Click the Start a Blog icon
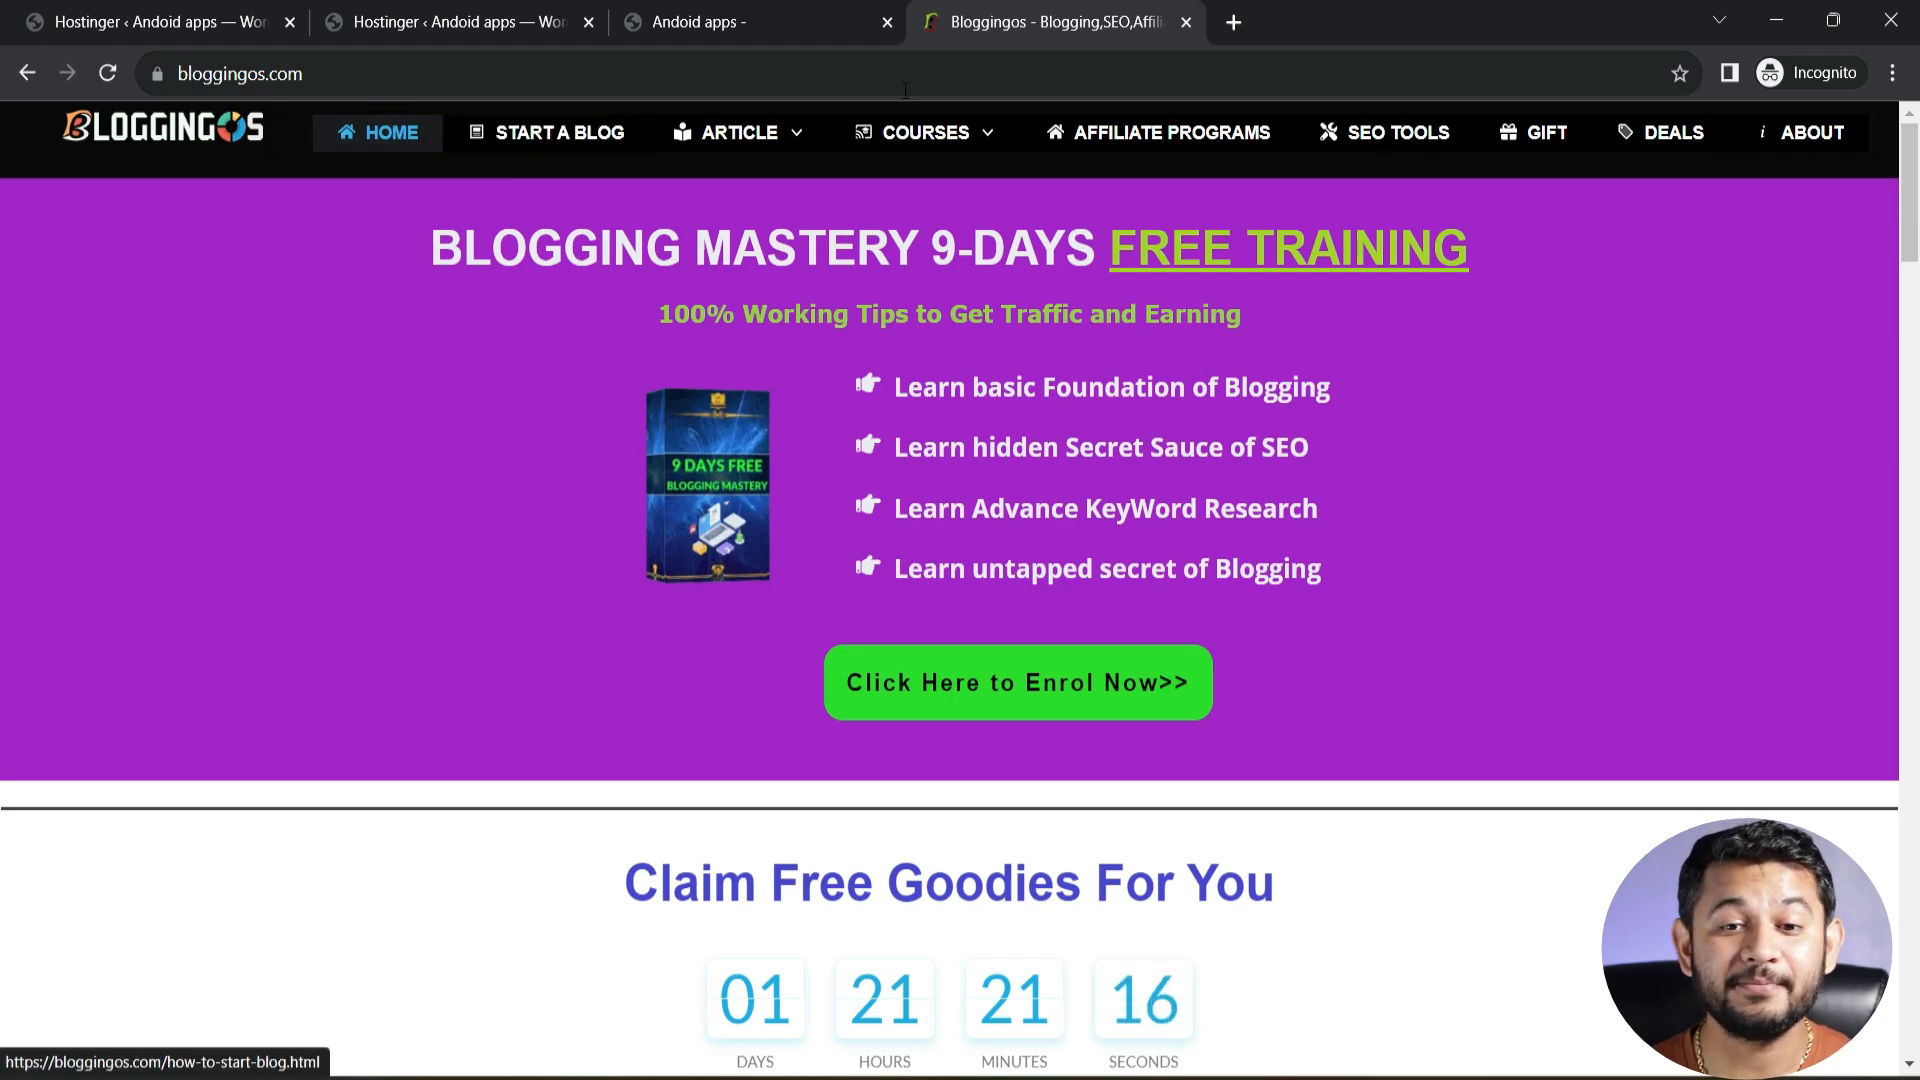This screenshot has height=1080, width=1920. (476, 132)
